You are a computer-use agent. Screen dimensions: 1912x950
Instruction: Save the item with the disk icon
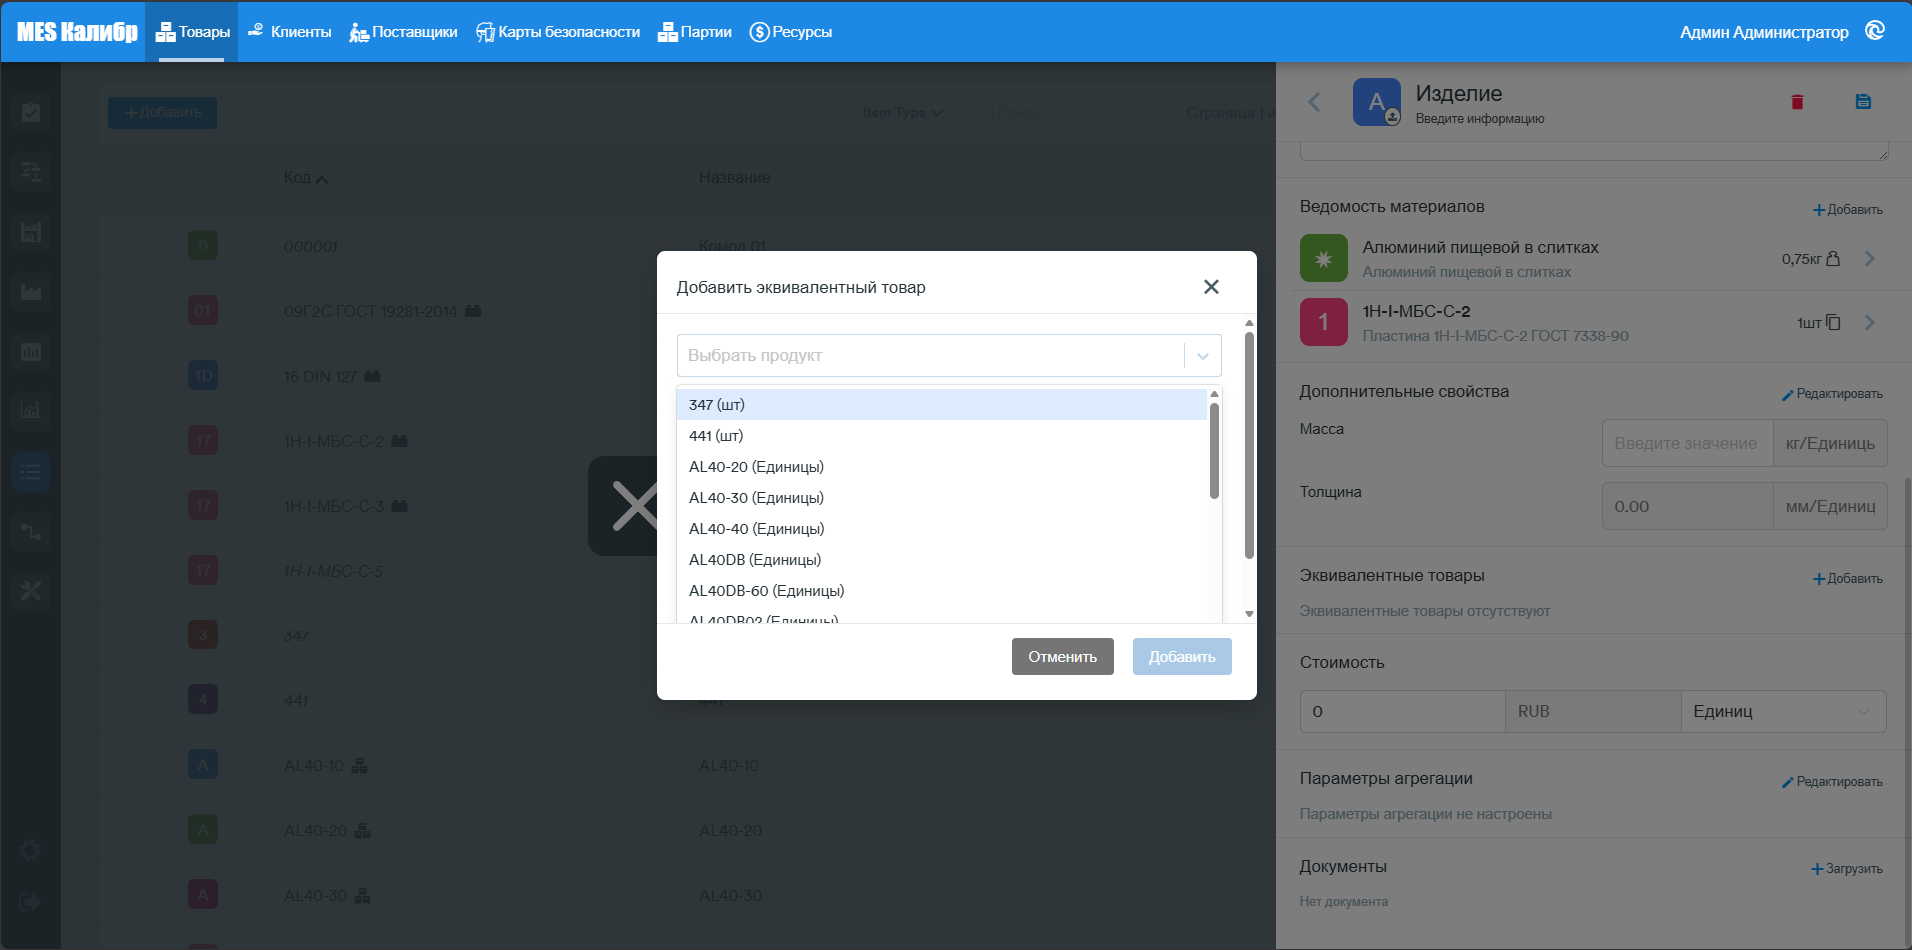(x=1863, y=102)
